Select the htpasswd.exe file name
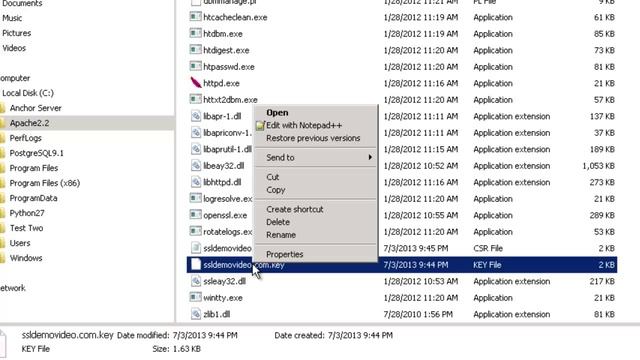The image size is (640, 360). coord(229,66)
